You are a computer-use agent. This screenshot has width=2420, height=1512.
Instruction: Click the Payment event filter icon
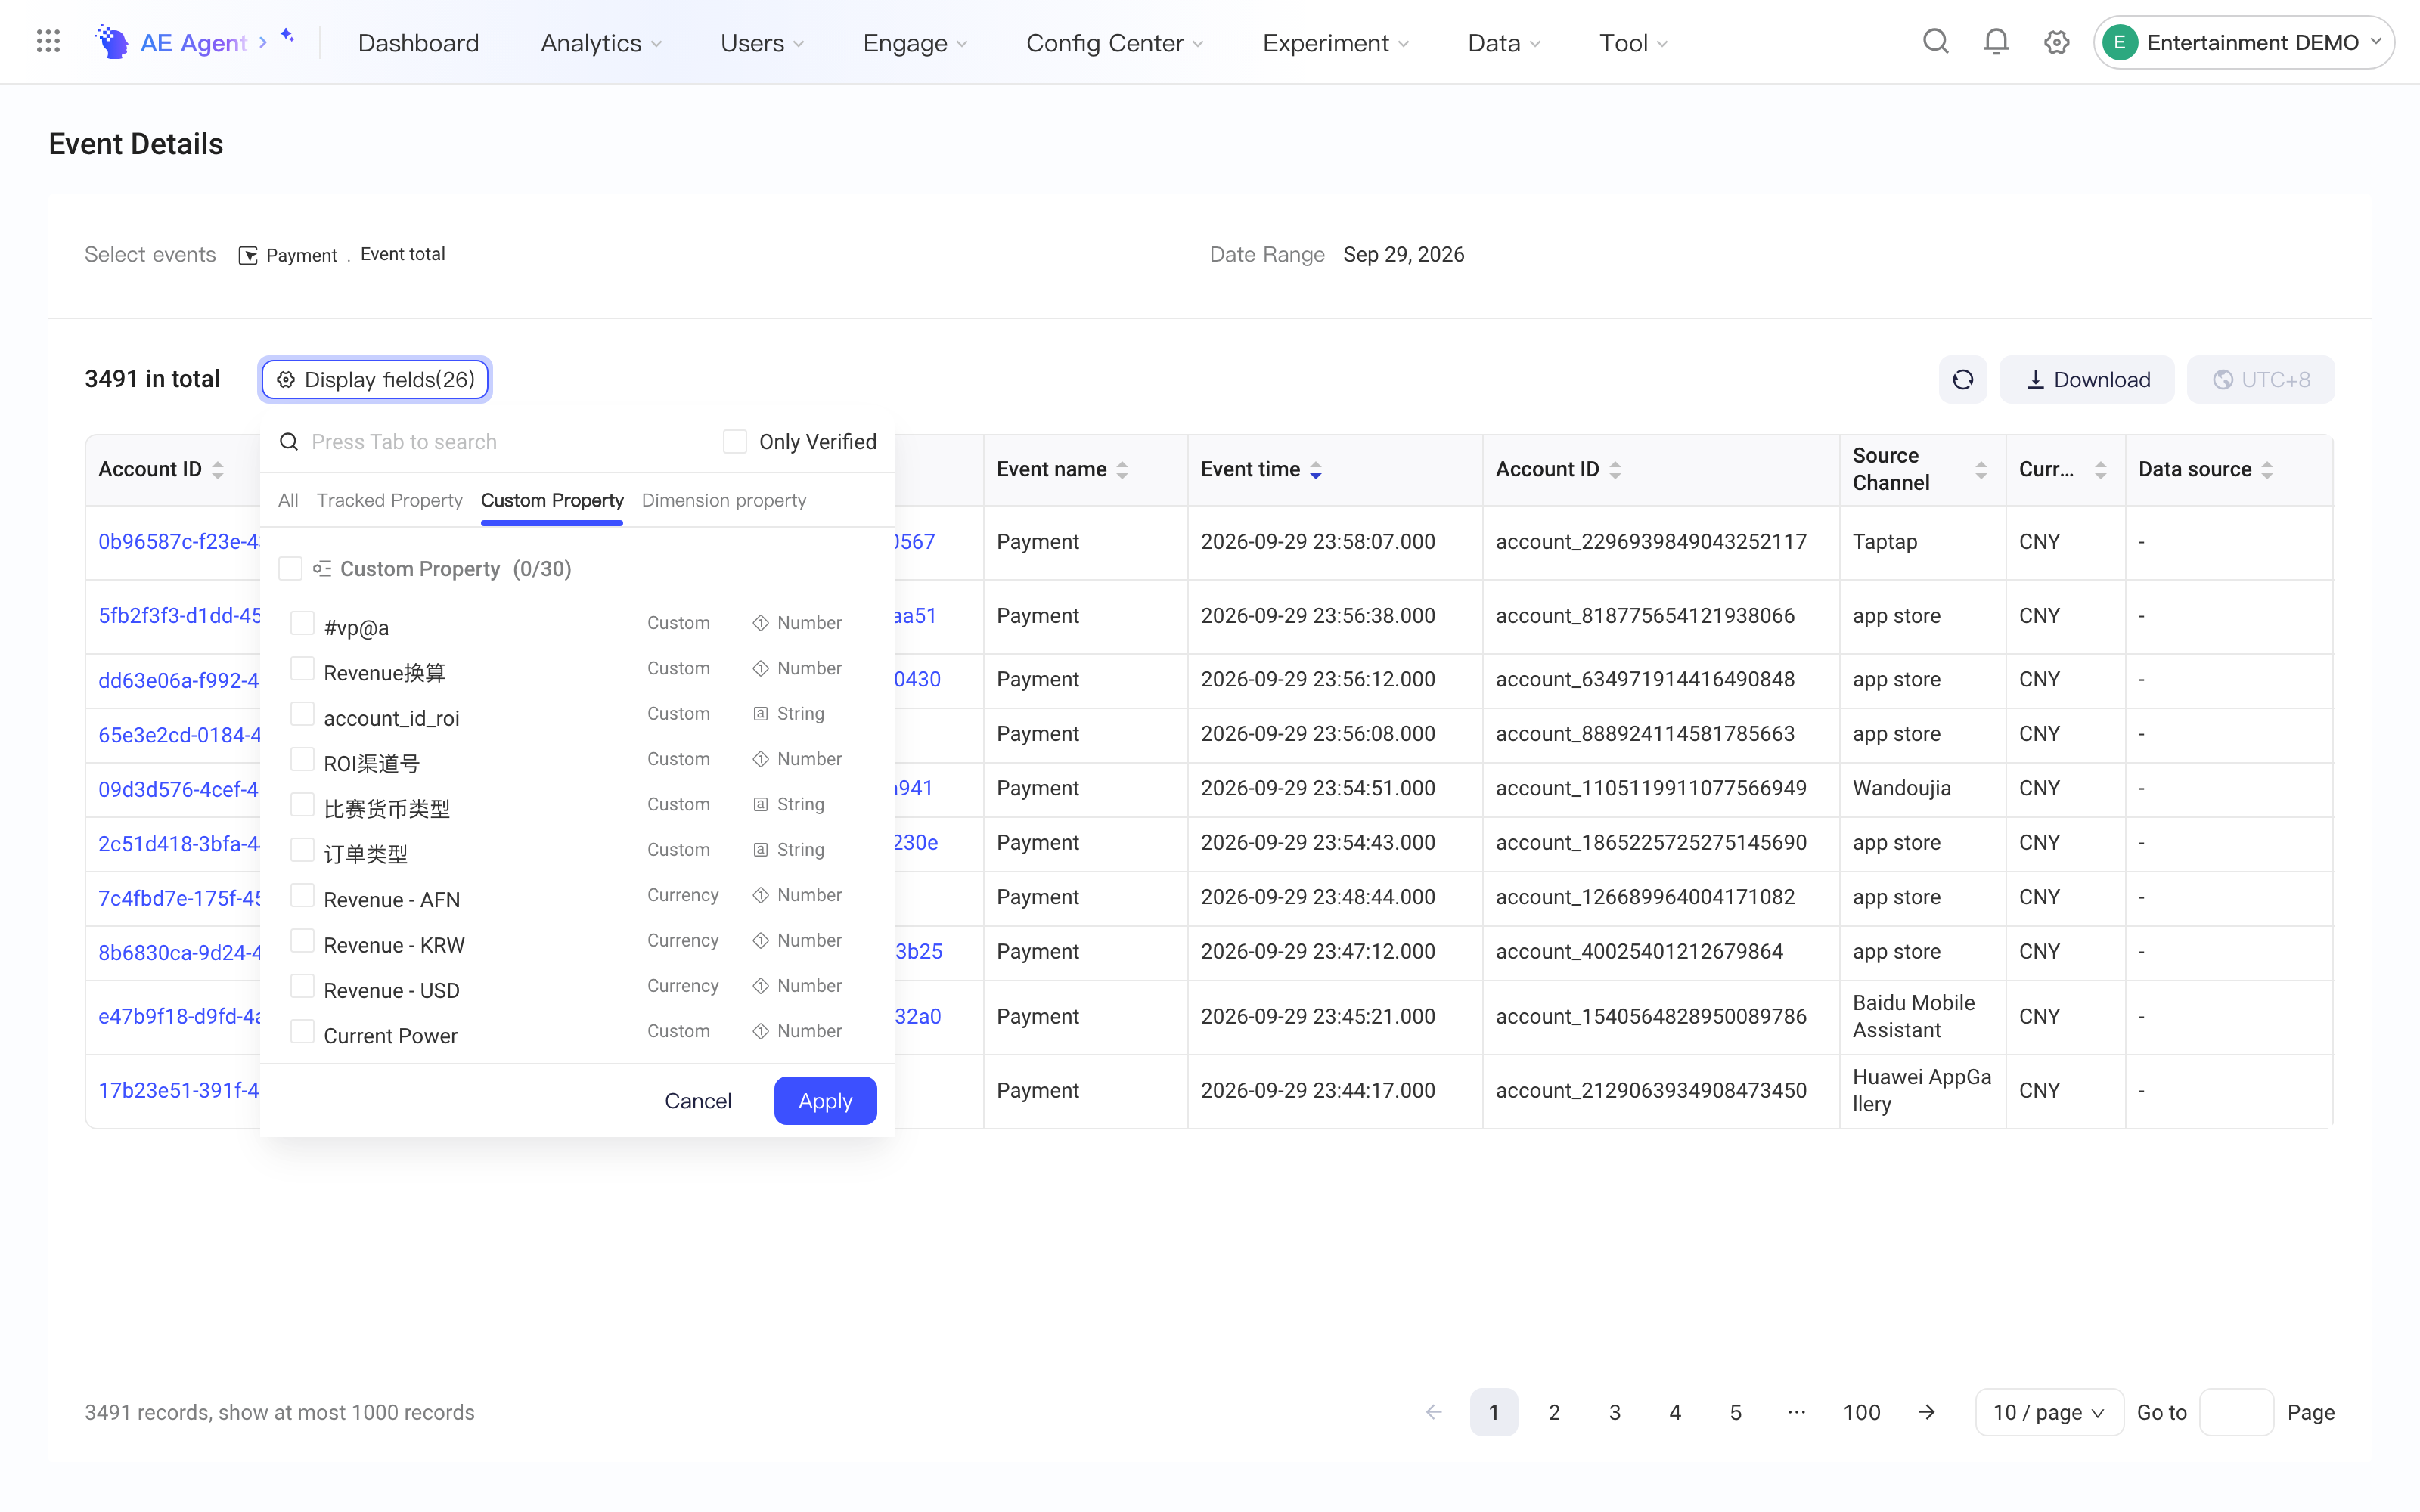[x=248, y=256]
